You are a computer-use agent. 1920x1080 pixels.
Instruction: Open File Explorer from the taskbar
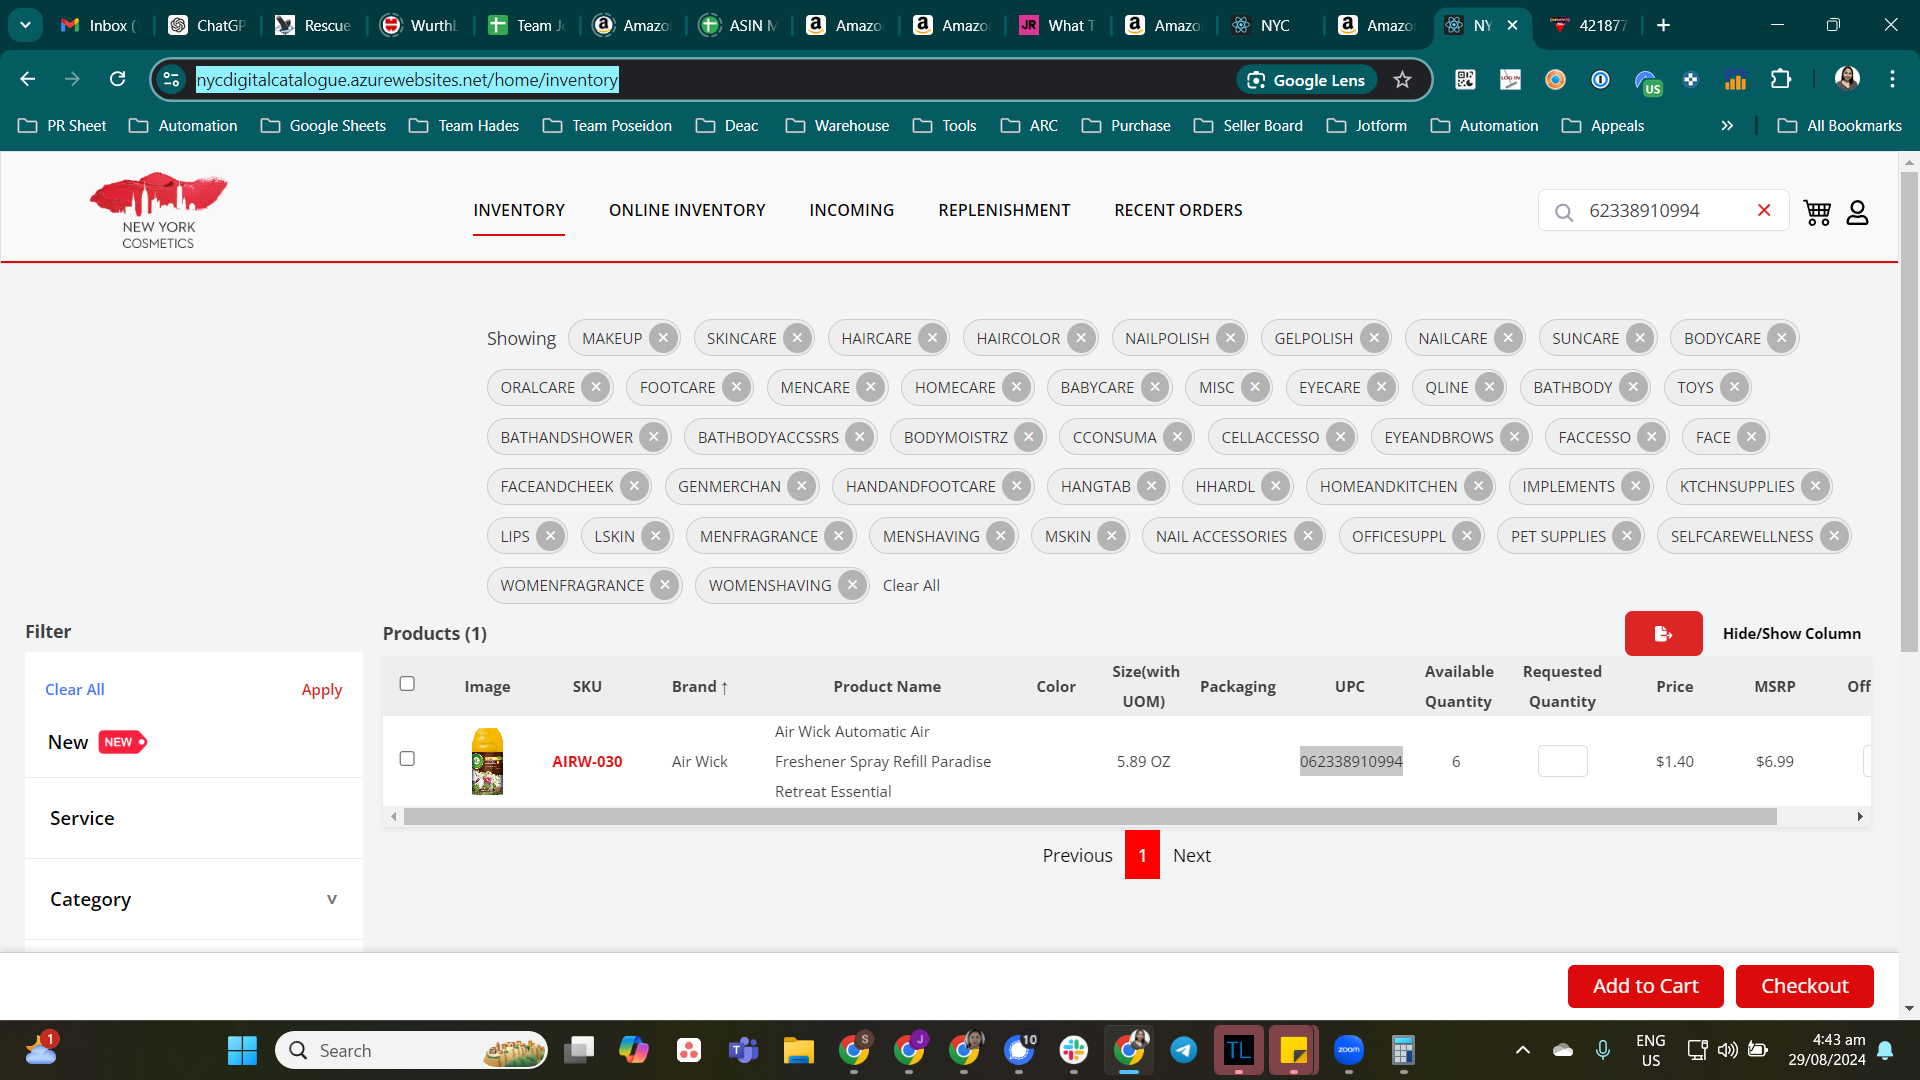pos(798,1050)
